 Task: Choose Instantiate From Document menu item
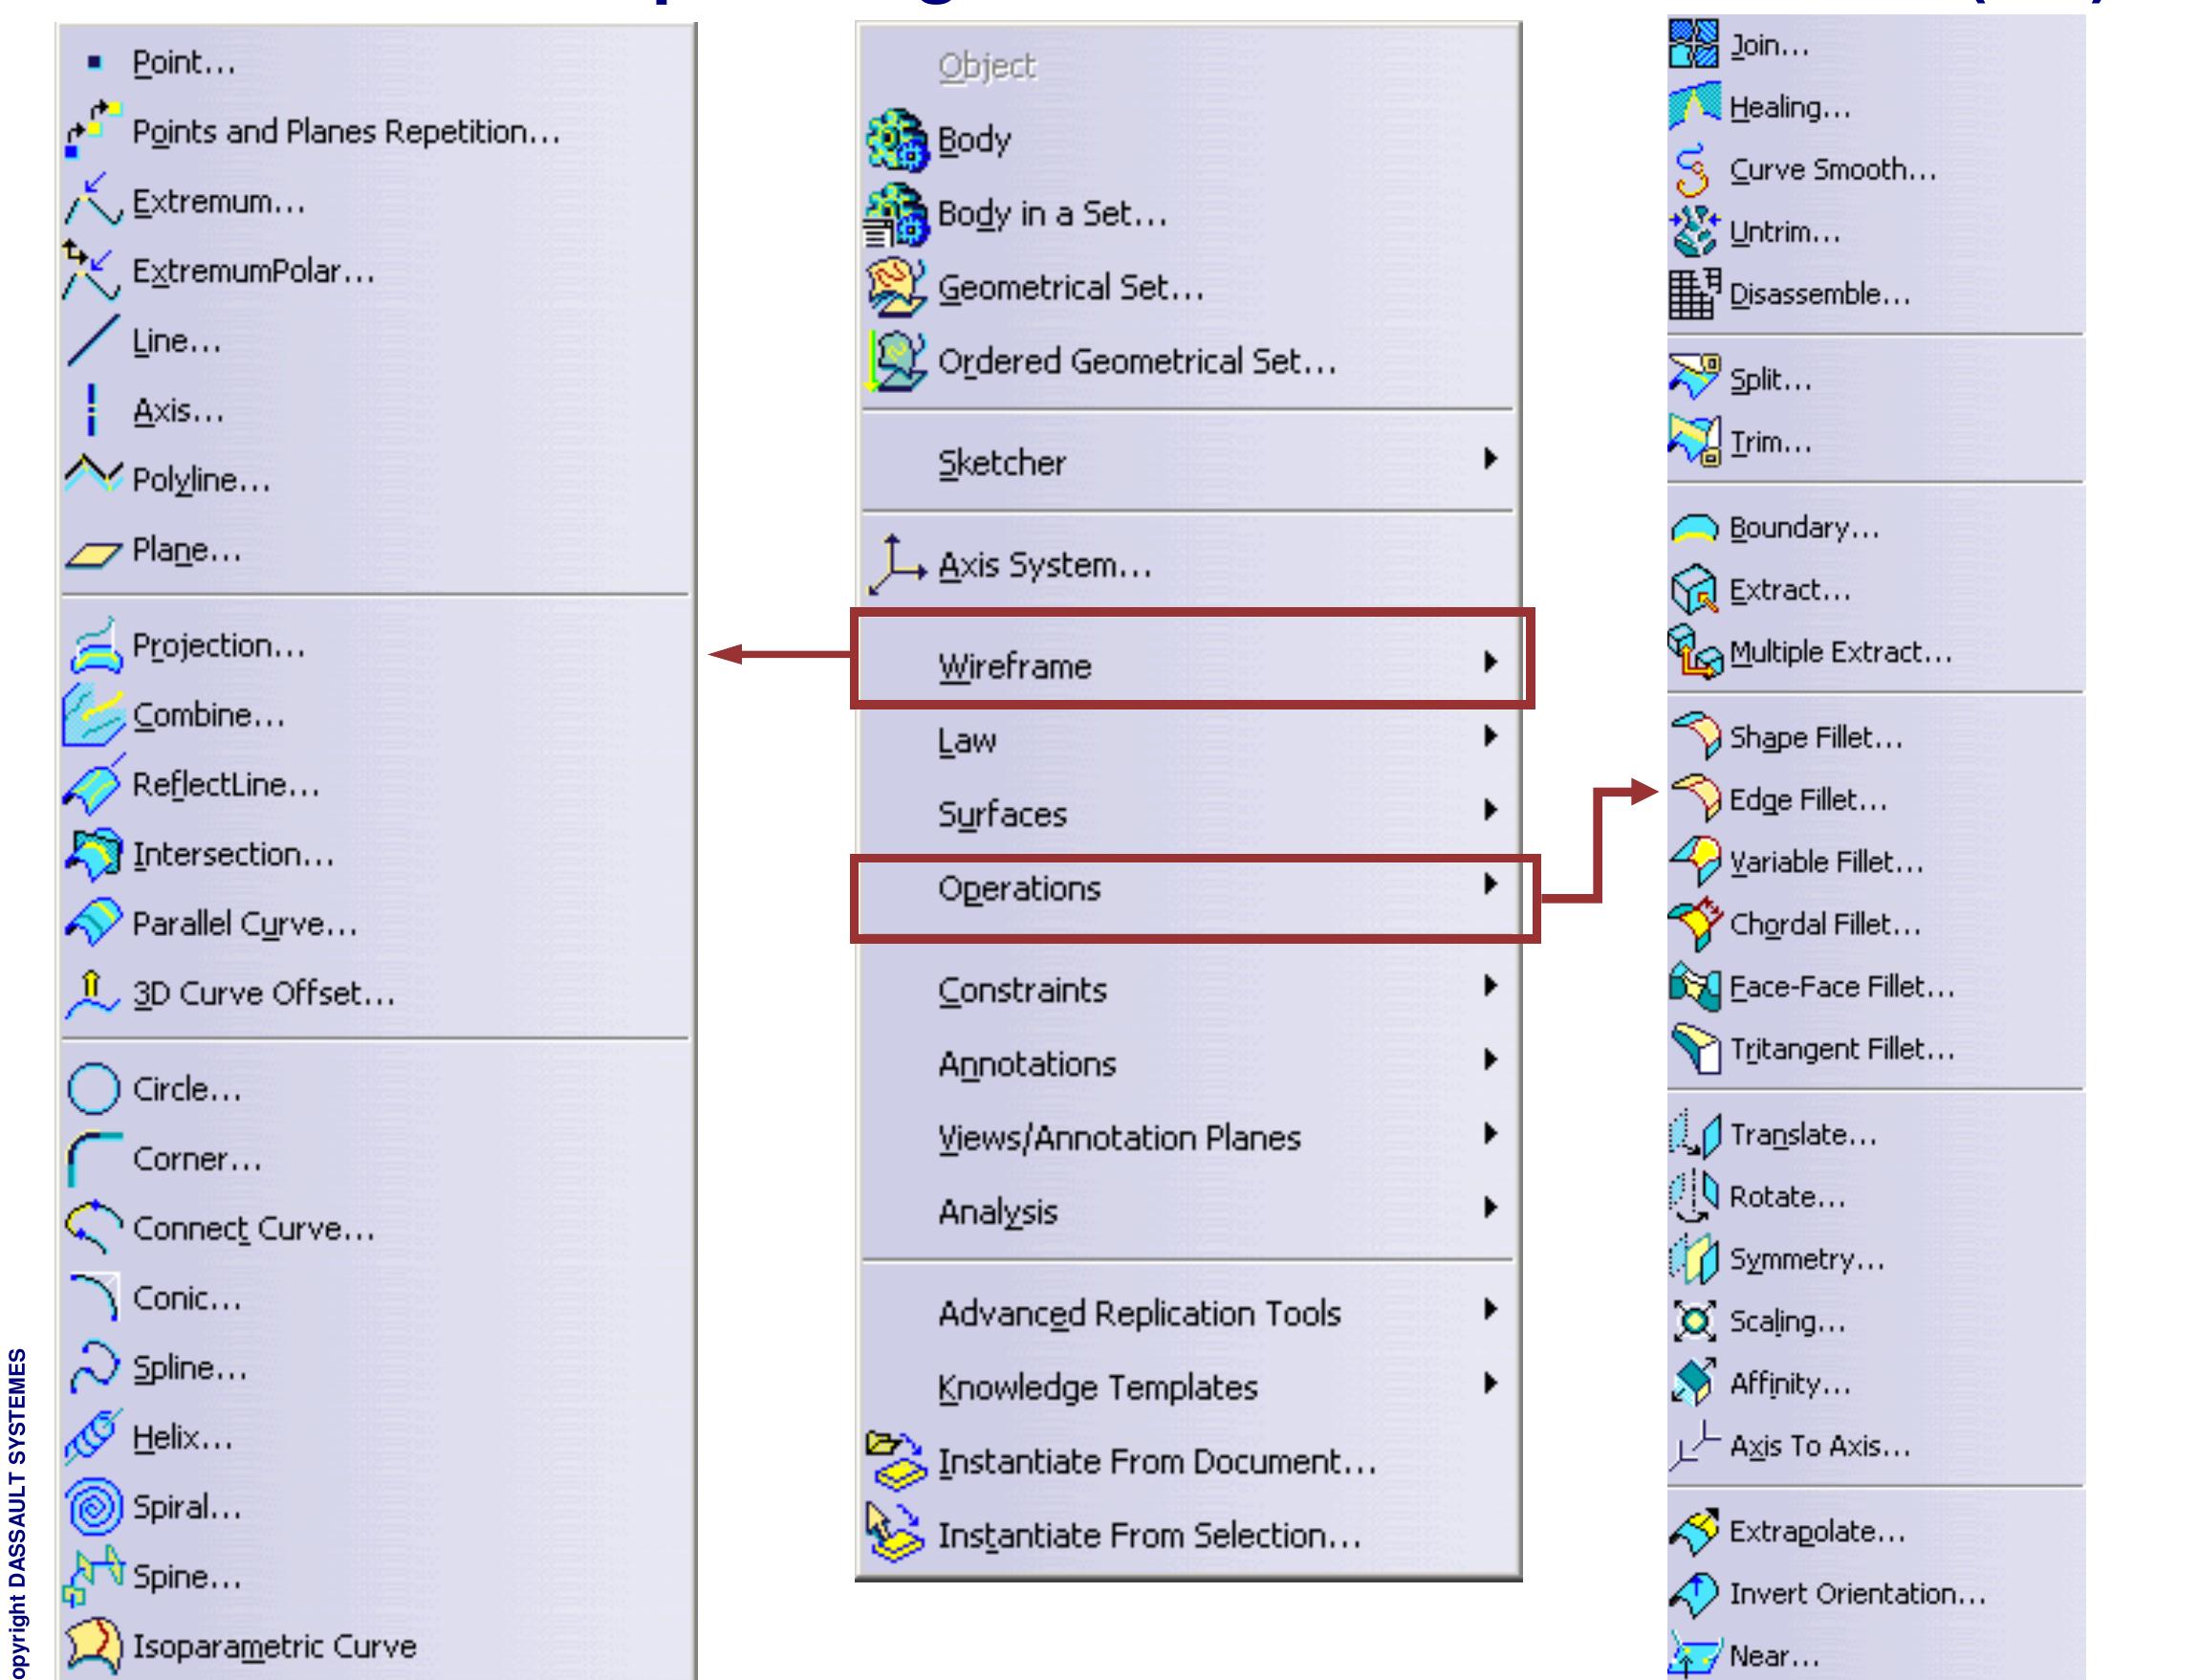[x=1156, y=1462]
